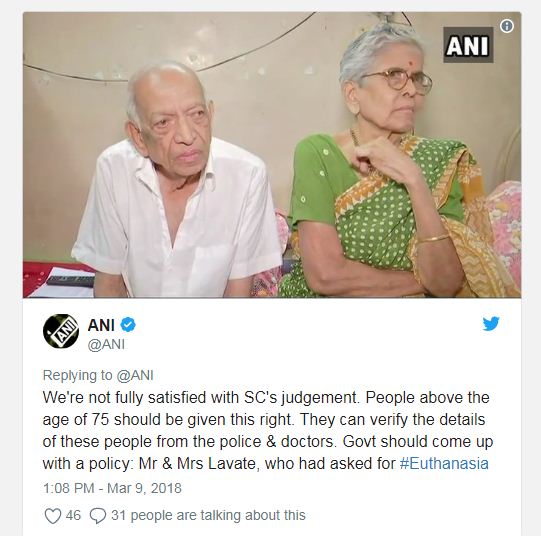Click the ANI watermark logo on photo
The image size is (541, 536).
[468, 44]
